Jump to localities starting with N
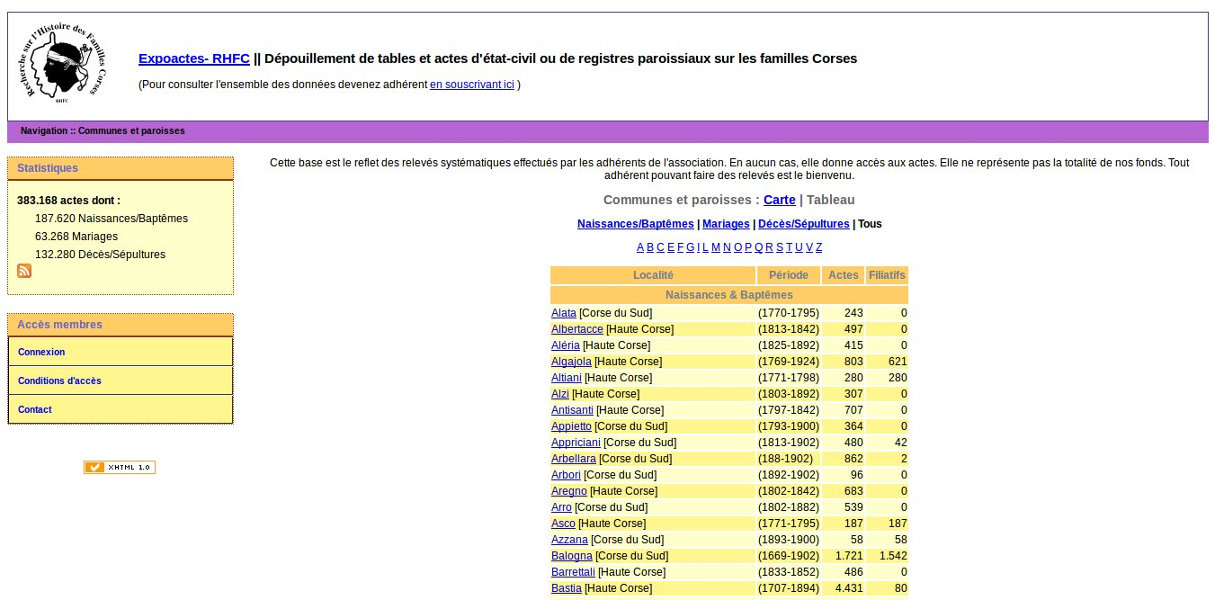Screen dimensions: 1215x600 [x=727, y=247]
